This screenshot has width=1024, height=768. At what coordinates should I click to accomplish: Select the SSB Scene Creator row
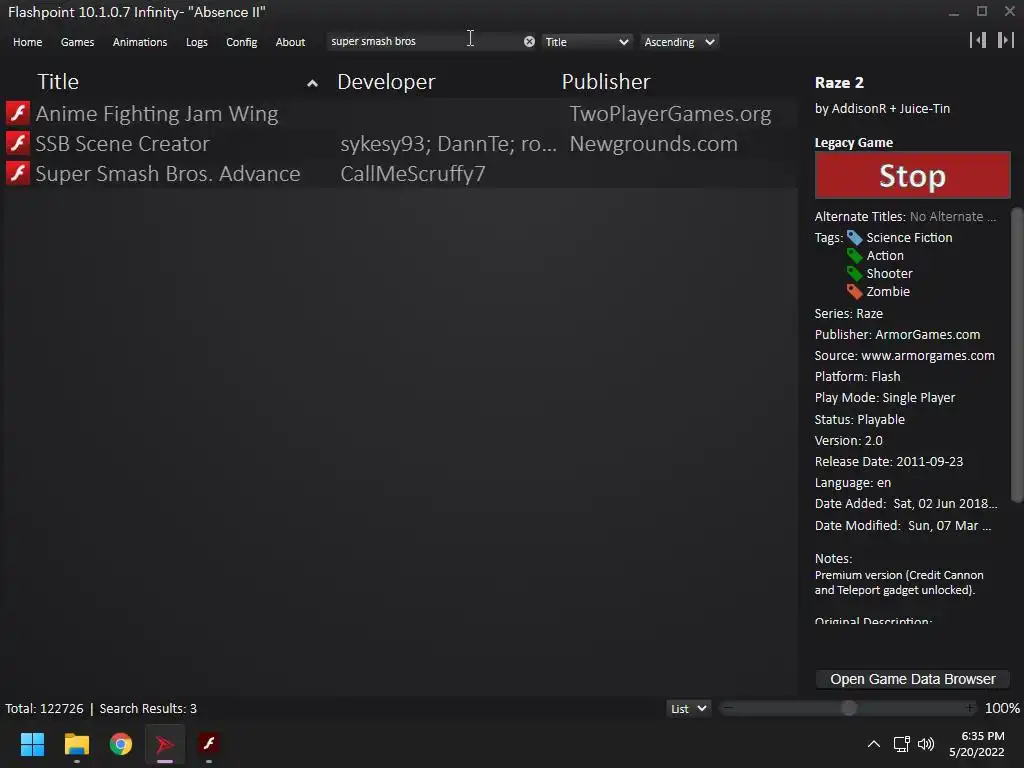click(x=401, y=143)
